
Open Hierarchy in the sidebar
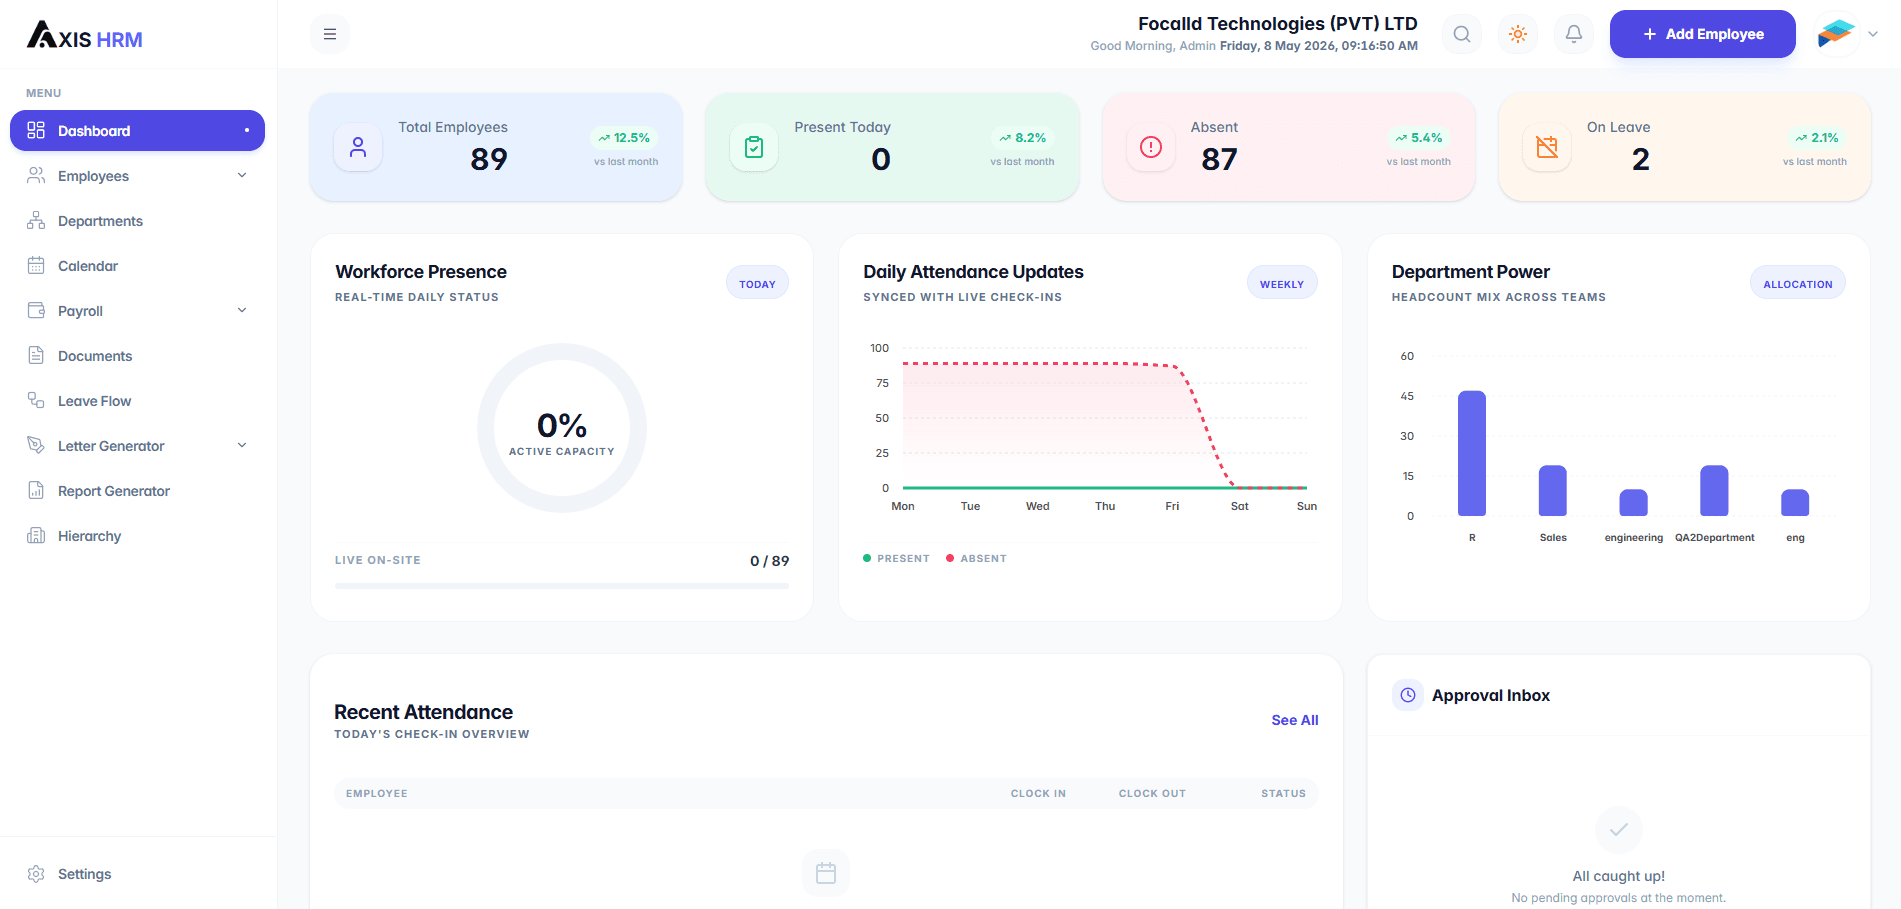click(x=137, y=536)
